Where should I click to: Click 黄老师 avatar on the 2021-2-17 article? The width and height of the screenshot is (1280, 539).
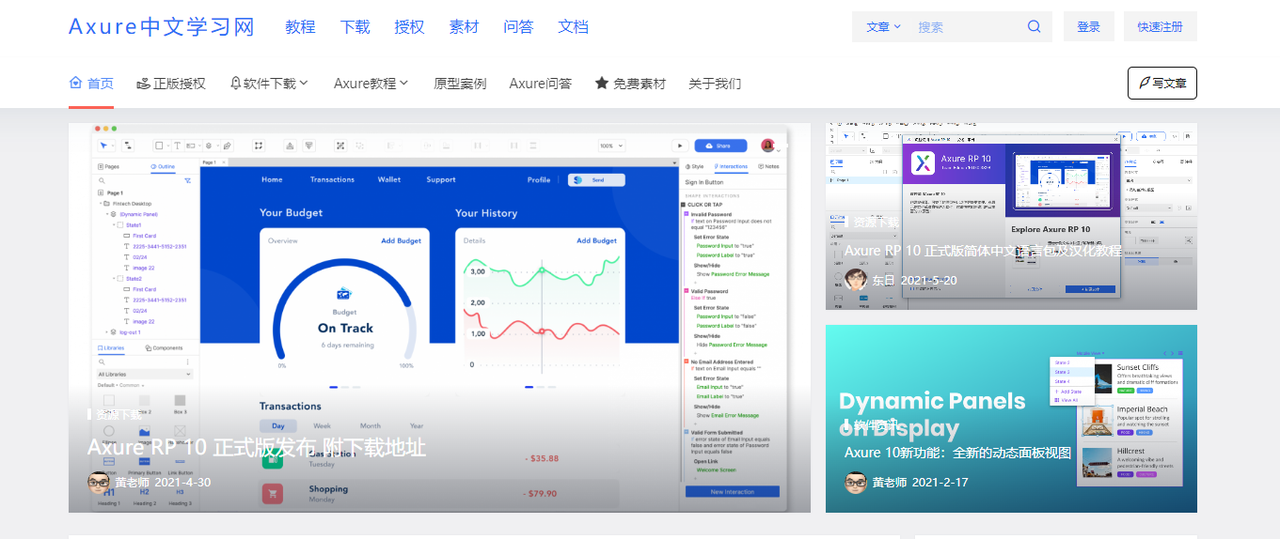click(855, 482)
